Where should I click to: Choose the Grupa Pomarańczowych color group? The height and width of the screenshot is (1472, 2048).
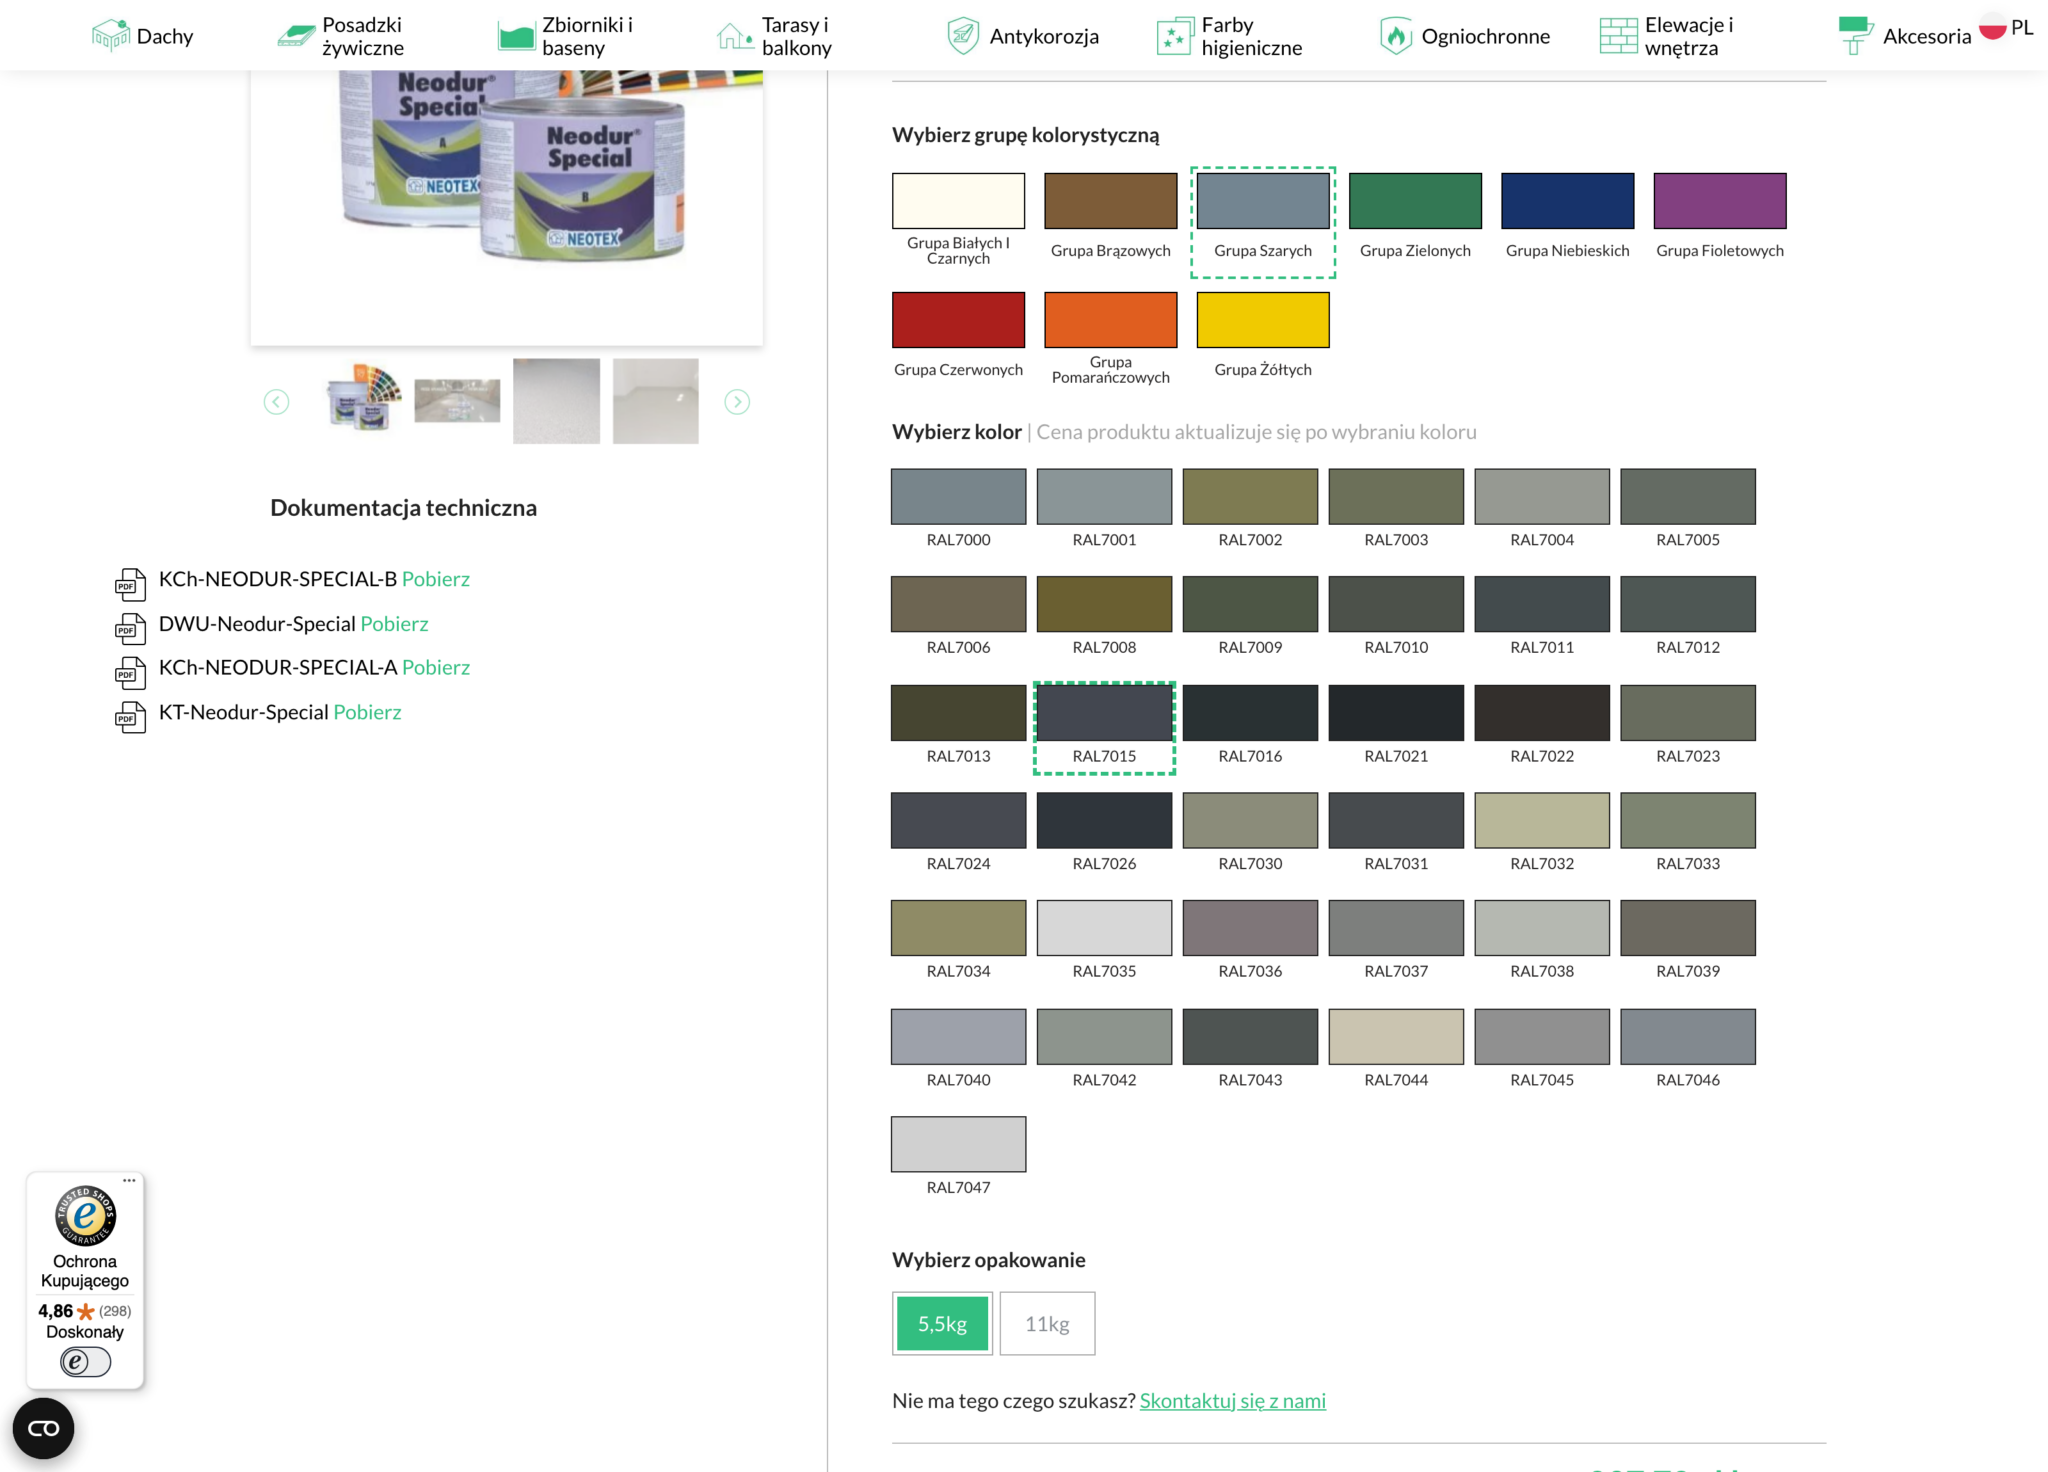1110,320
